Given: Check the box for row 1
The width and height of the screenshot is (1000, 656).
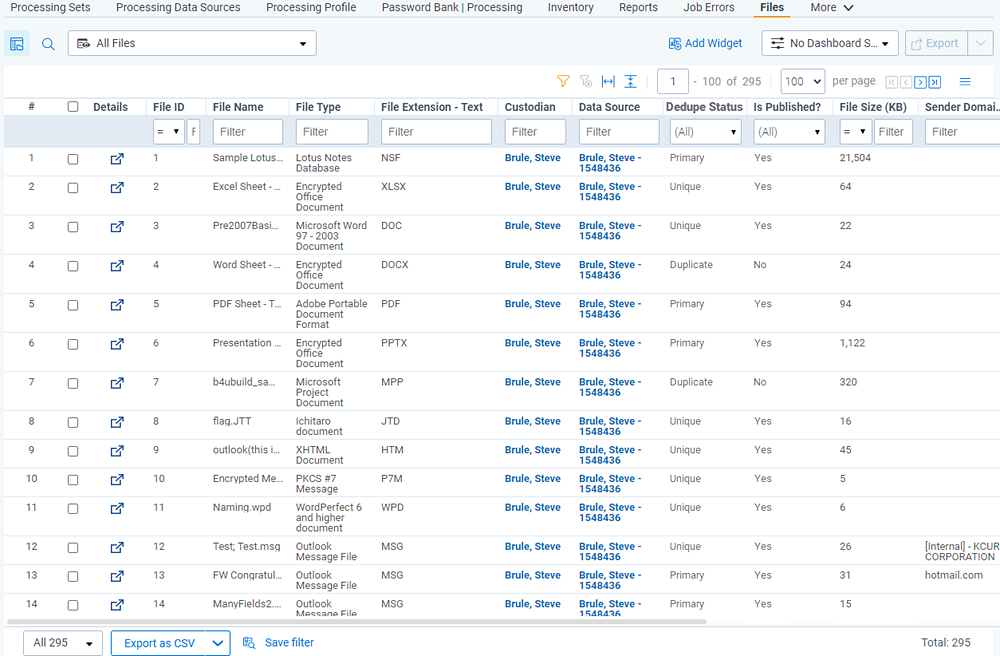Looking at the screenshot, I should coord(73,159).
